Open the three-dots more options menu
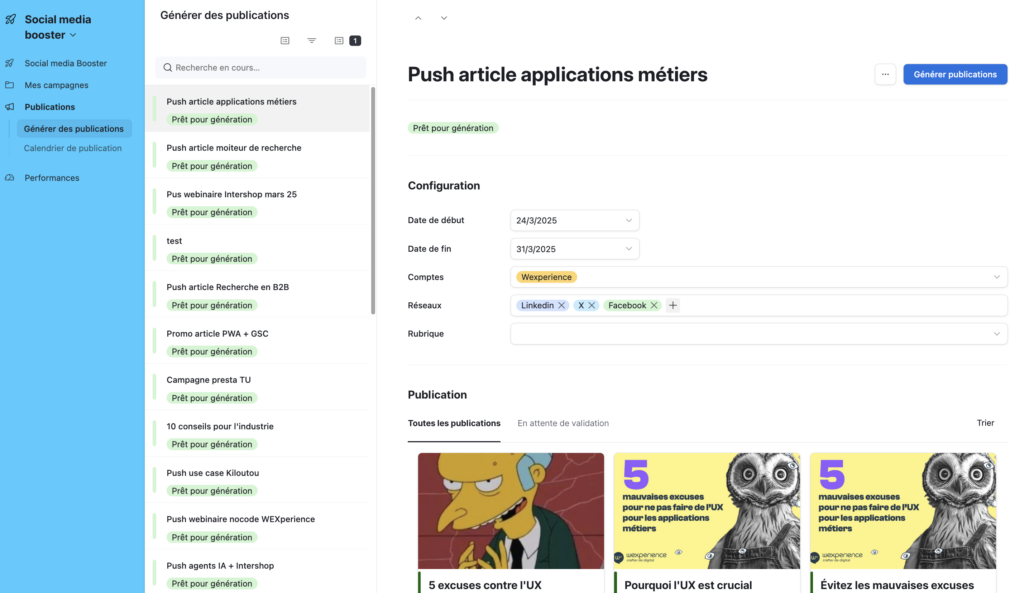This screenshot has height=593, width=1024. tap(885, 74)
